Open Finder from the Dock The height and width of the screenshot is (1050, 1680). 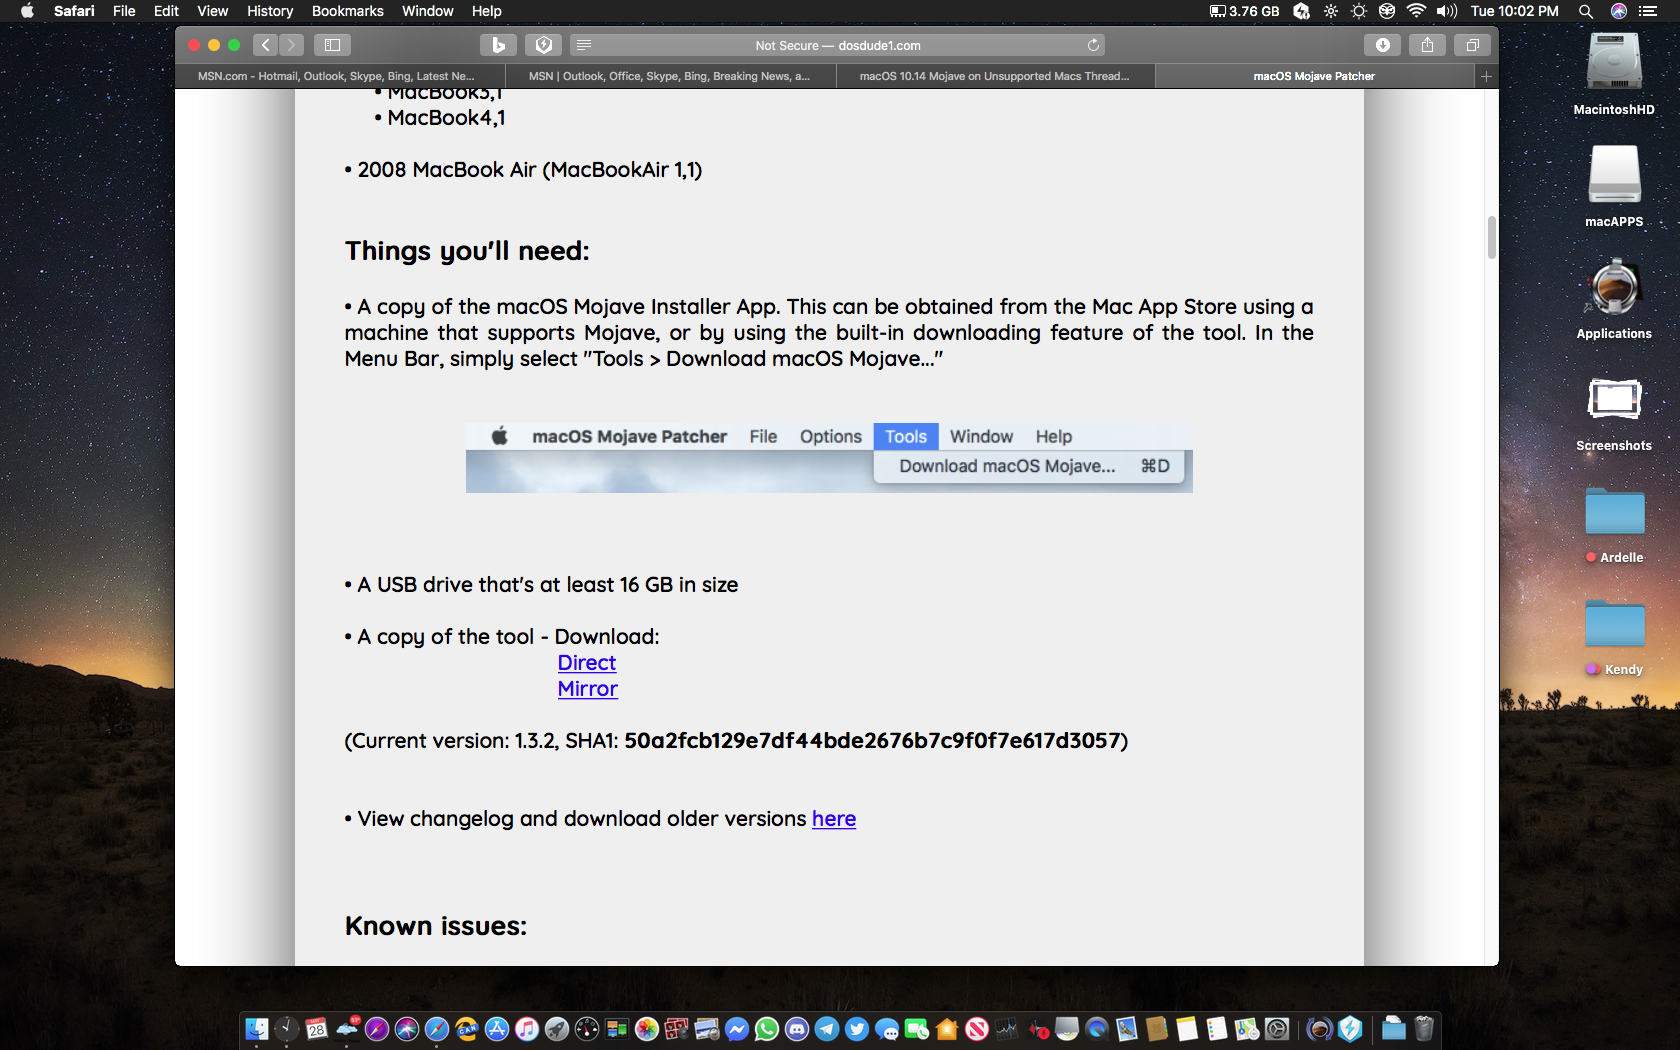(257, 1028)
